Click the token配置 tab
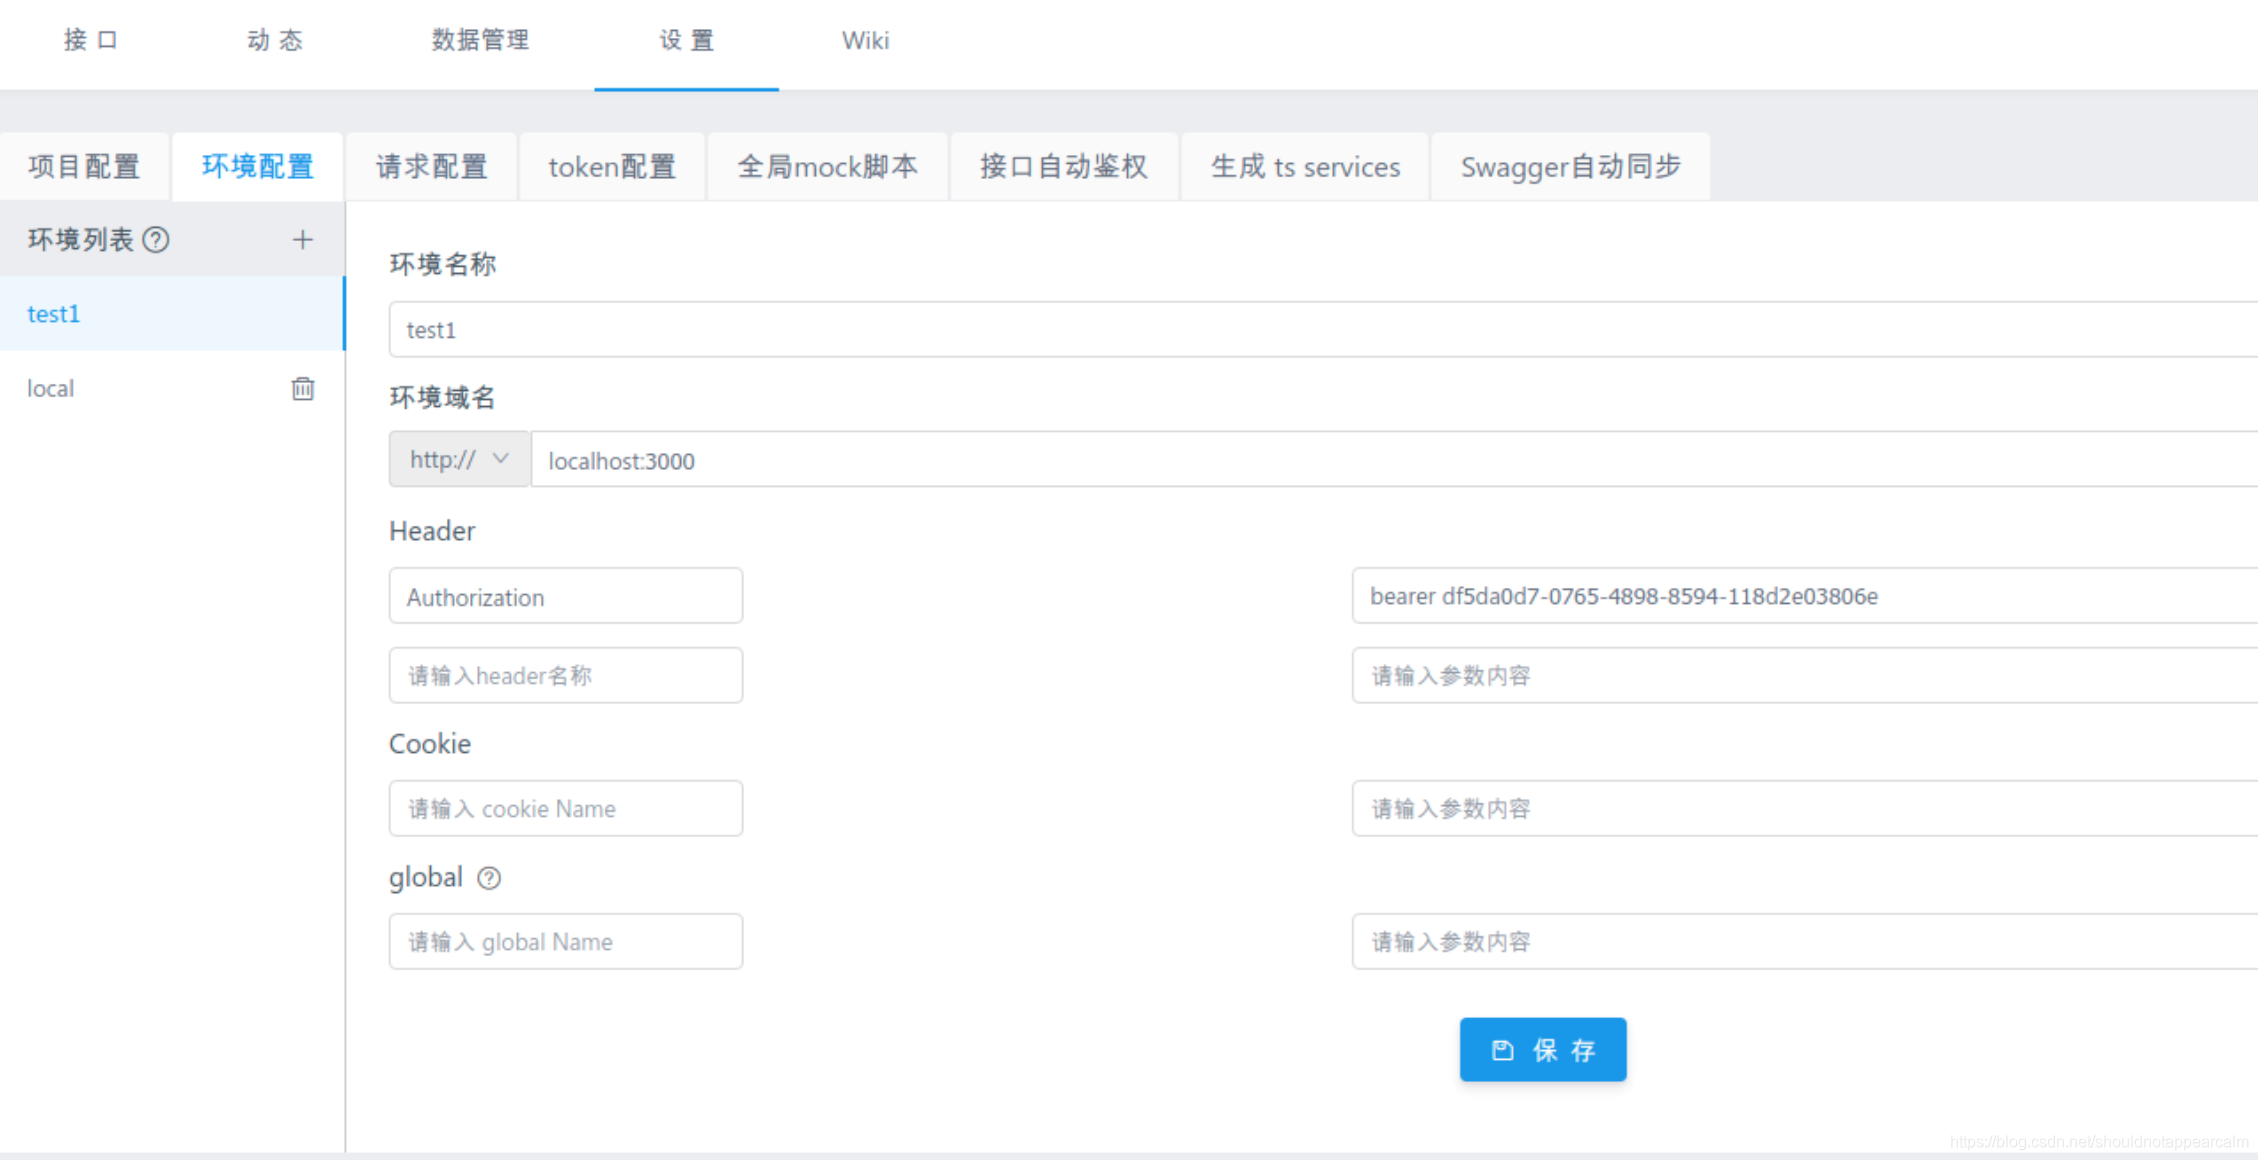 point(611,164)
